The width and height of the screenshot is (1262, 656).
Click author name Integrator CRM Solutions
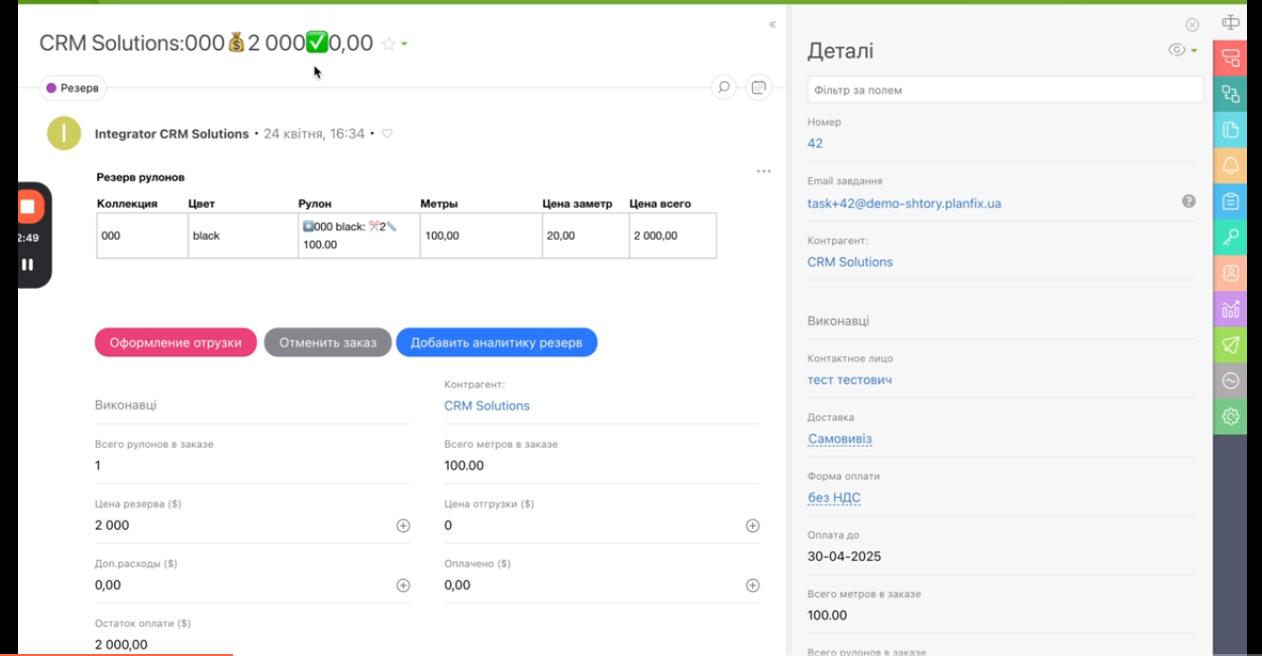[x=172, y=134]
